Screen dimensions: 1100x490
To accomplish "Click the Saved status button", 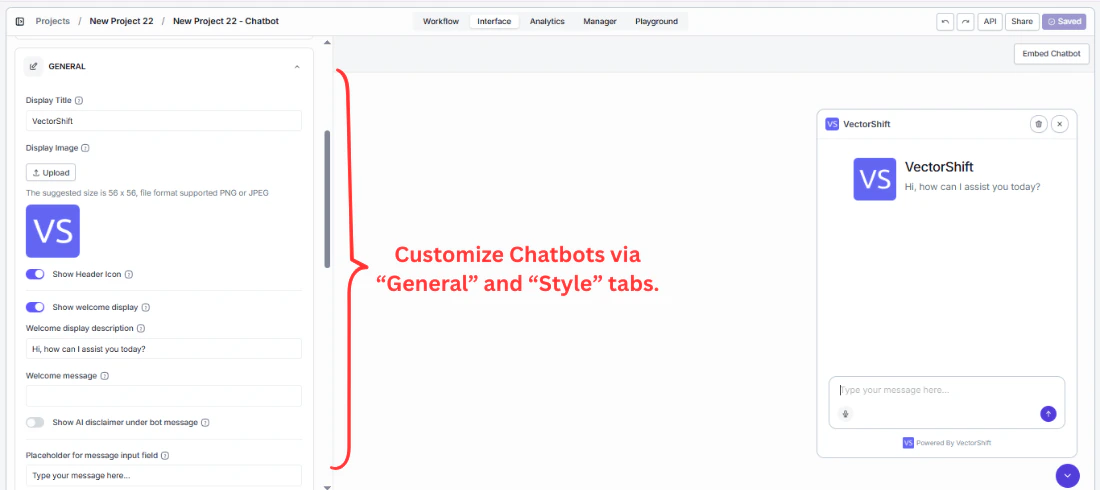I will [x=1064, y=22].
